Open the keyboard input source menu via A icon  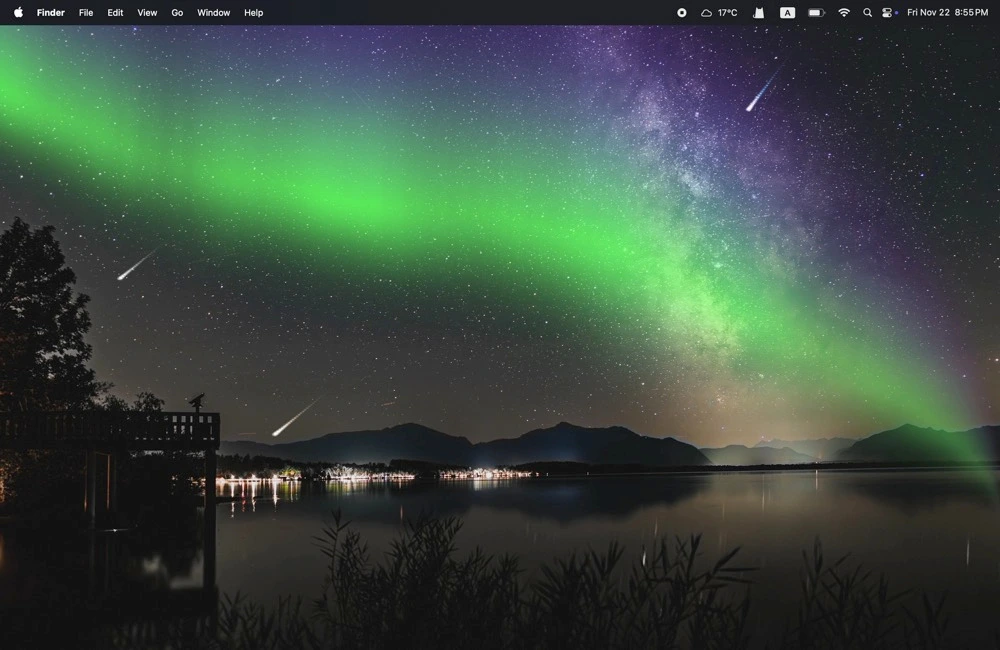click(787, 12)
